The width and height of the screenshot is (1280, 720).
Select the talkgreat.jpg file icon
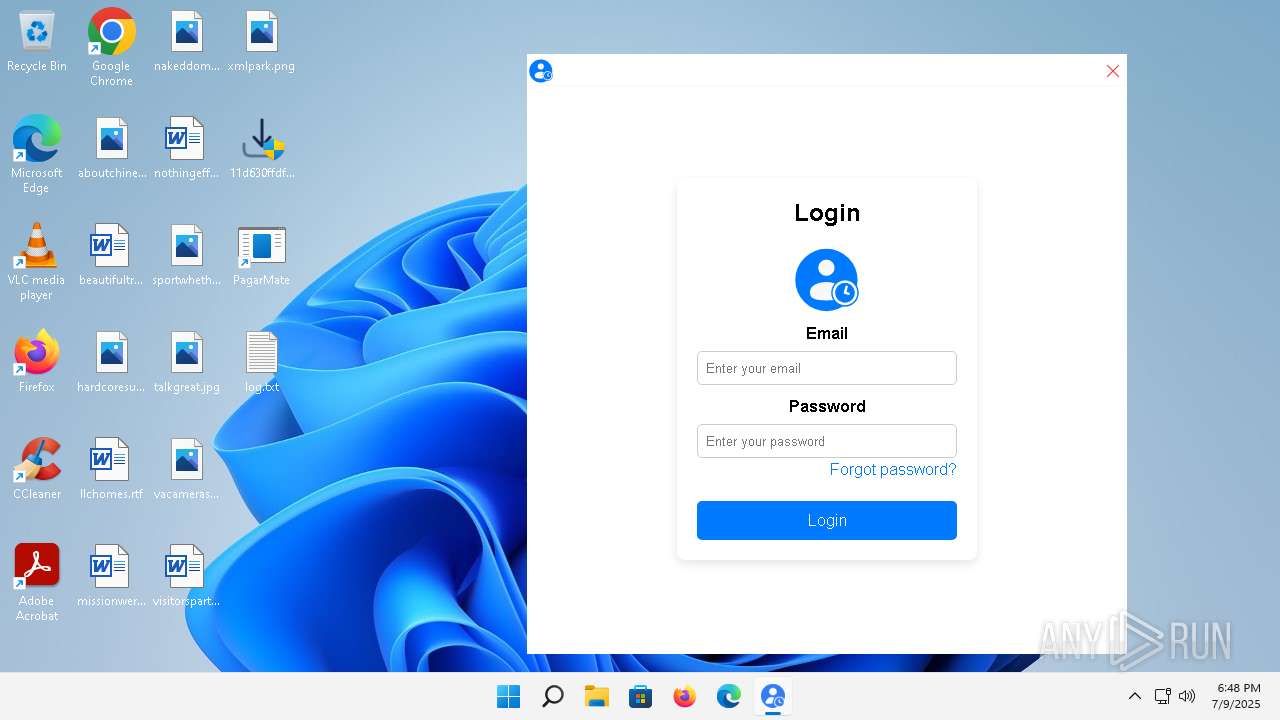[x=186, y=363]
